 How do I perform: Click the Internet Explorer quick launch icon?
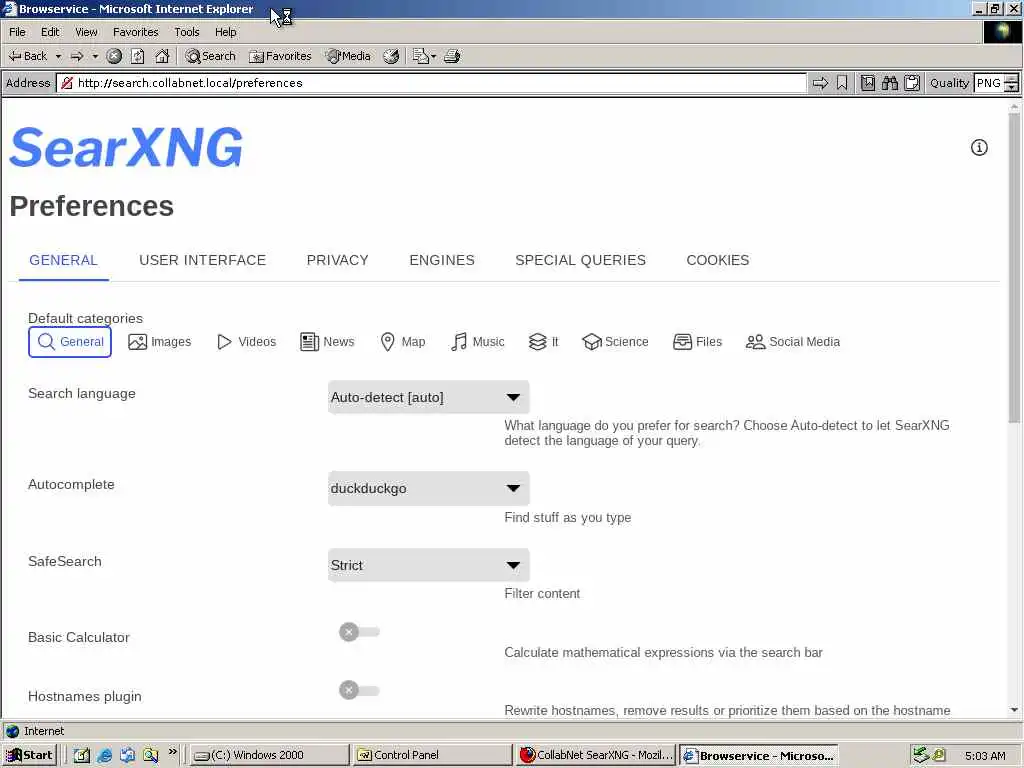(104, 756)
